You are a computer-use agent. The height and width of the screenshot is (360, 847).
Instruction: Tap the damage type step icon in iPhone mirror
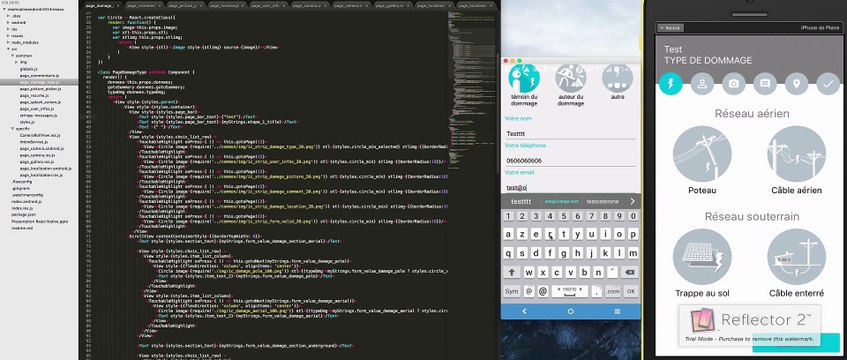pyautogui.click(x=671, y=84)
